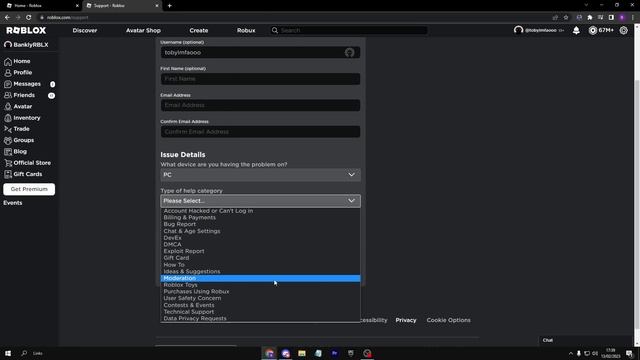The image size is (640, 360).
Task: Click the browser back arrow
Action: [7, 18]
